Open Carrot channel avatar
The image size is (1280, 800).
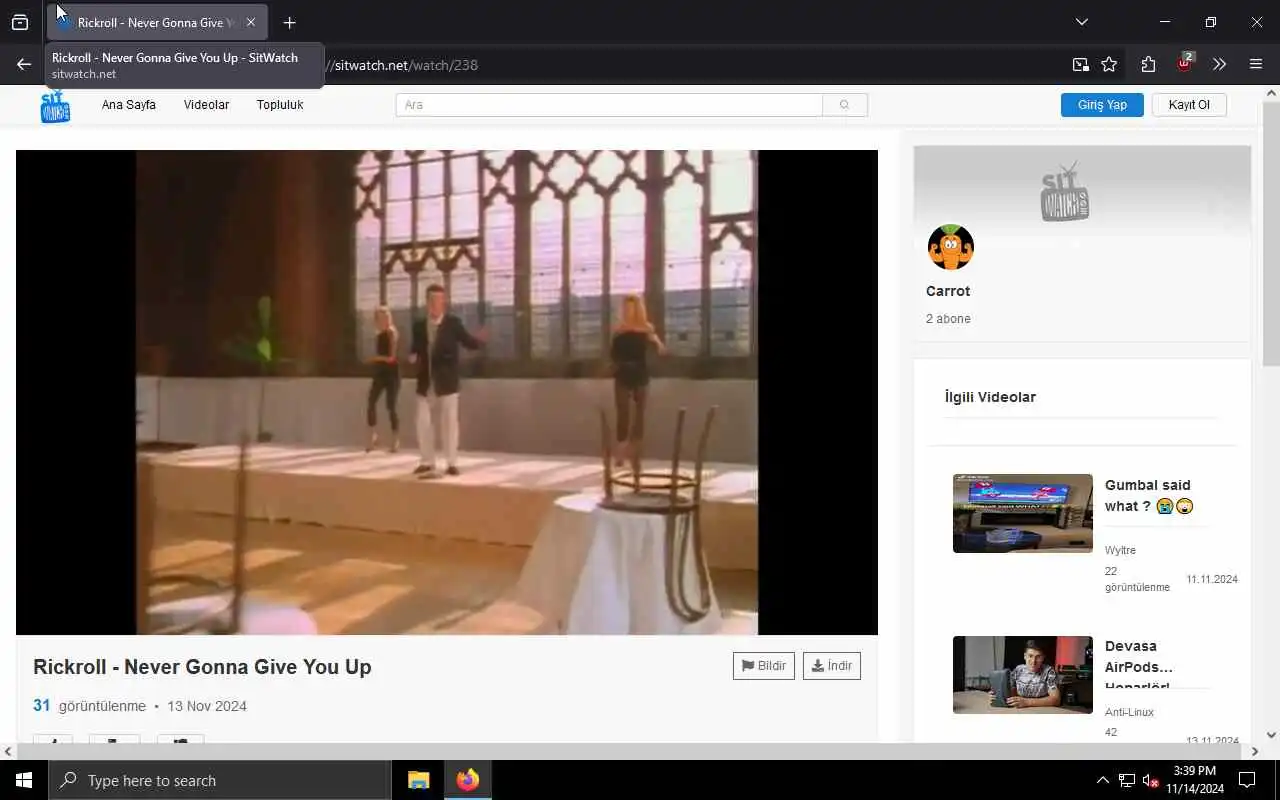pyautogui.click(x=950, y=247)
